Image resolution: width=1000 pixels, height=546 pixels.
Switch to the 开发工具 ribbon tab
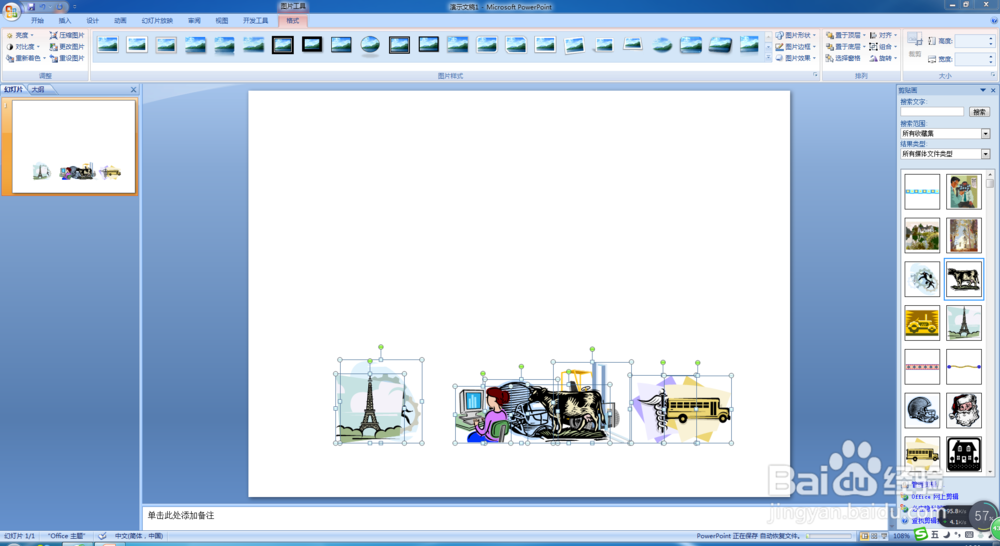click(x=255, y=21)
